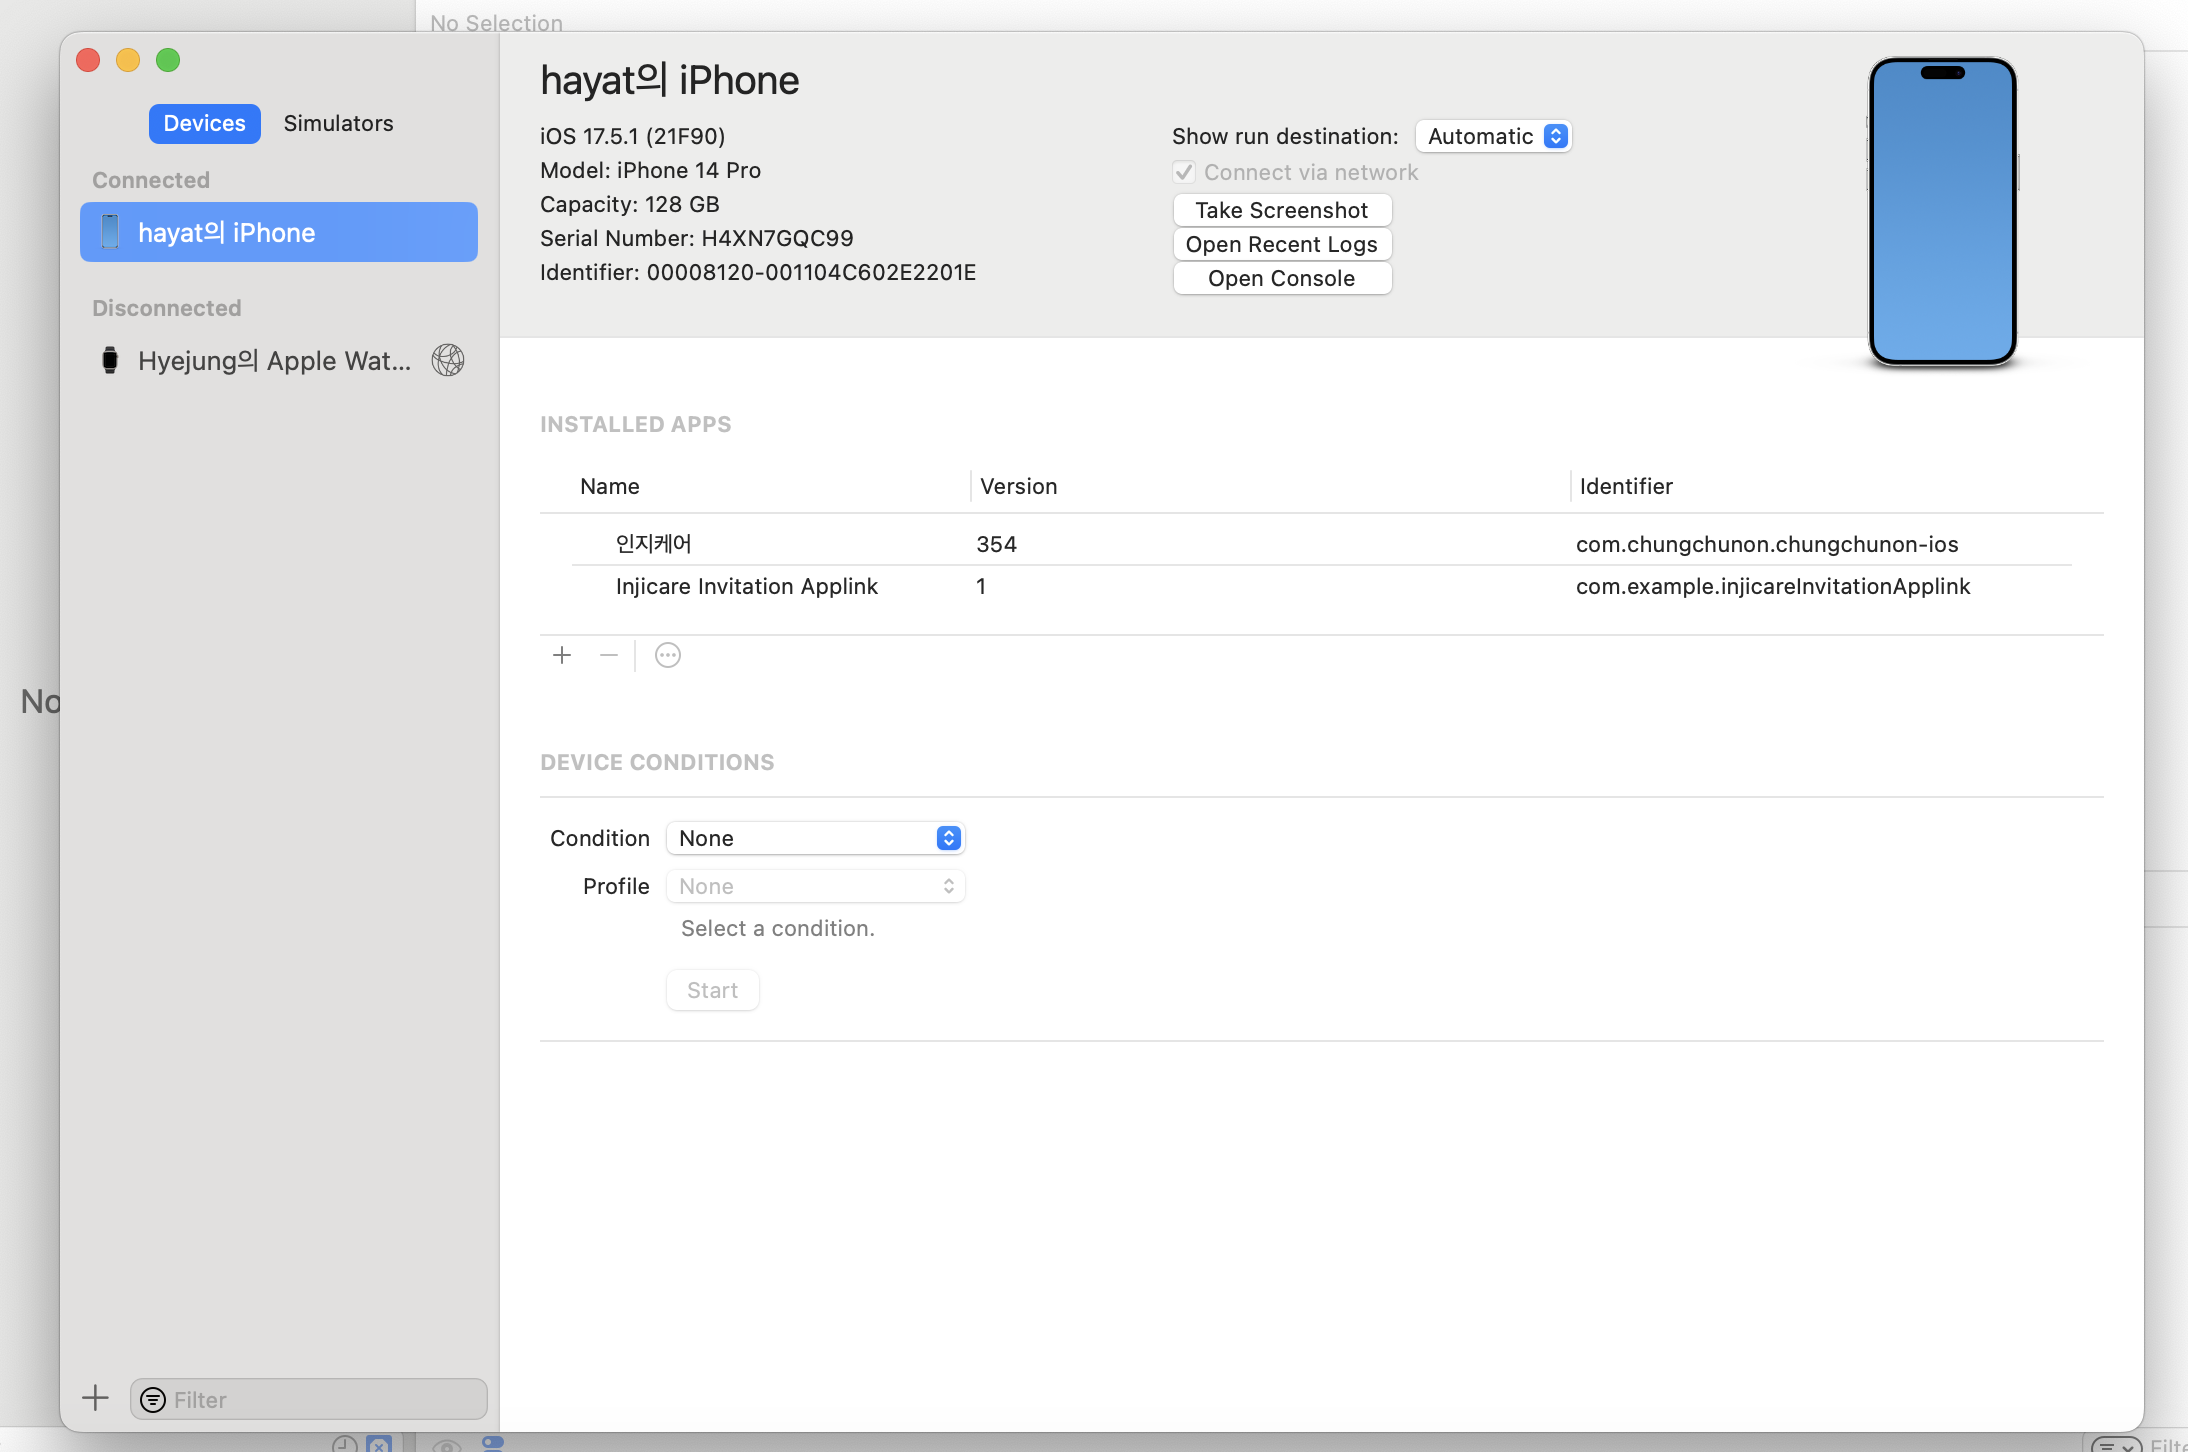Click com.example.injicareInvitationApplink identifier
The height and width of the screenshot is (1452, 2188).
point(1773,586)
